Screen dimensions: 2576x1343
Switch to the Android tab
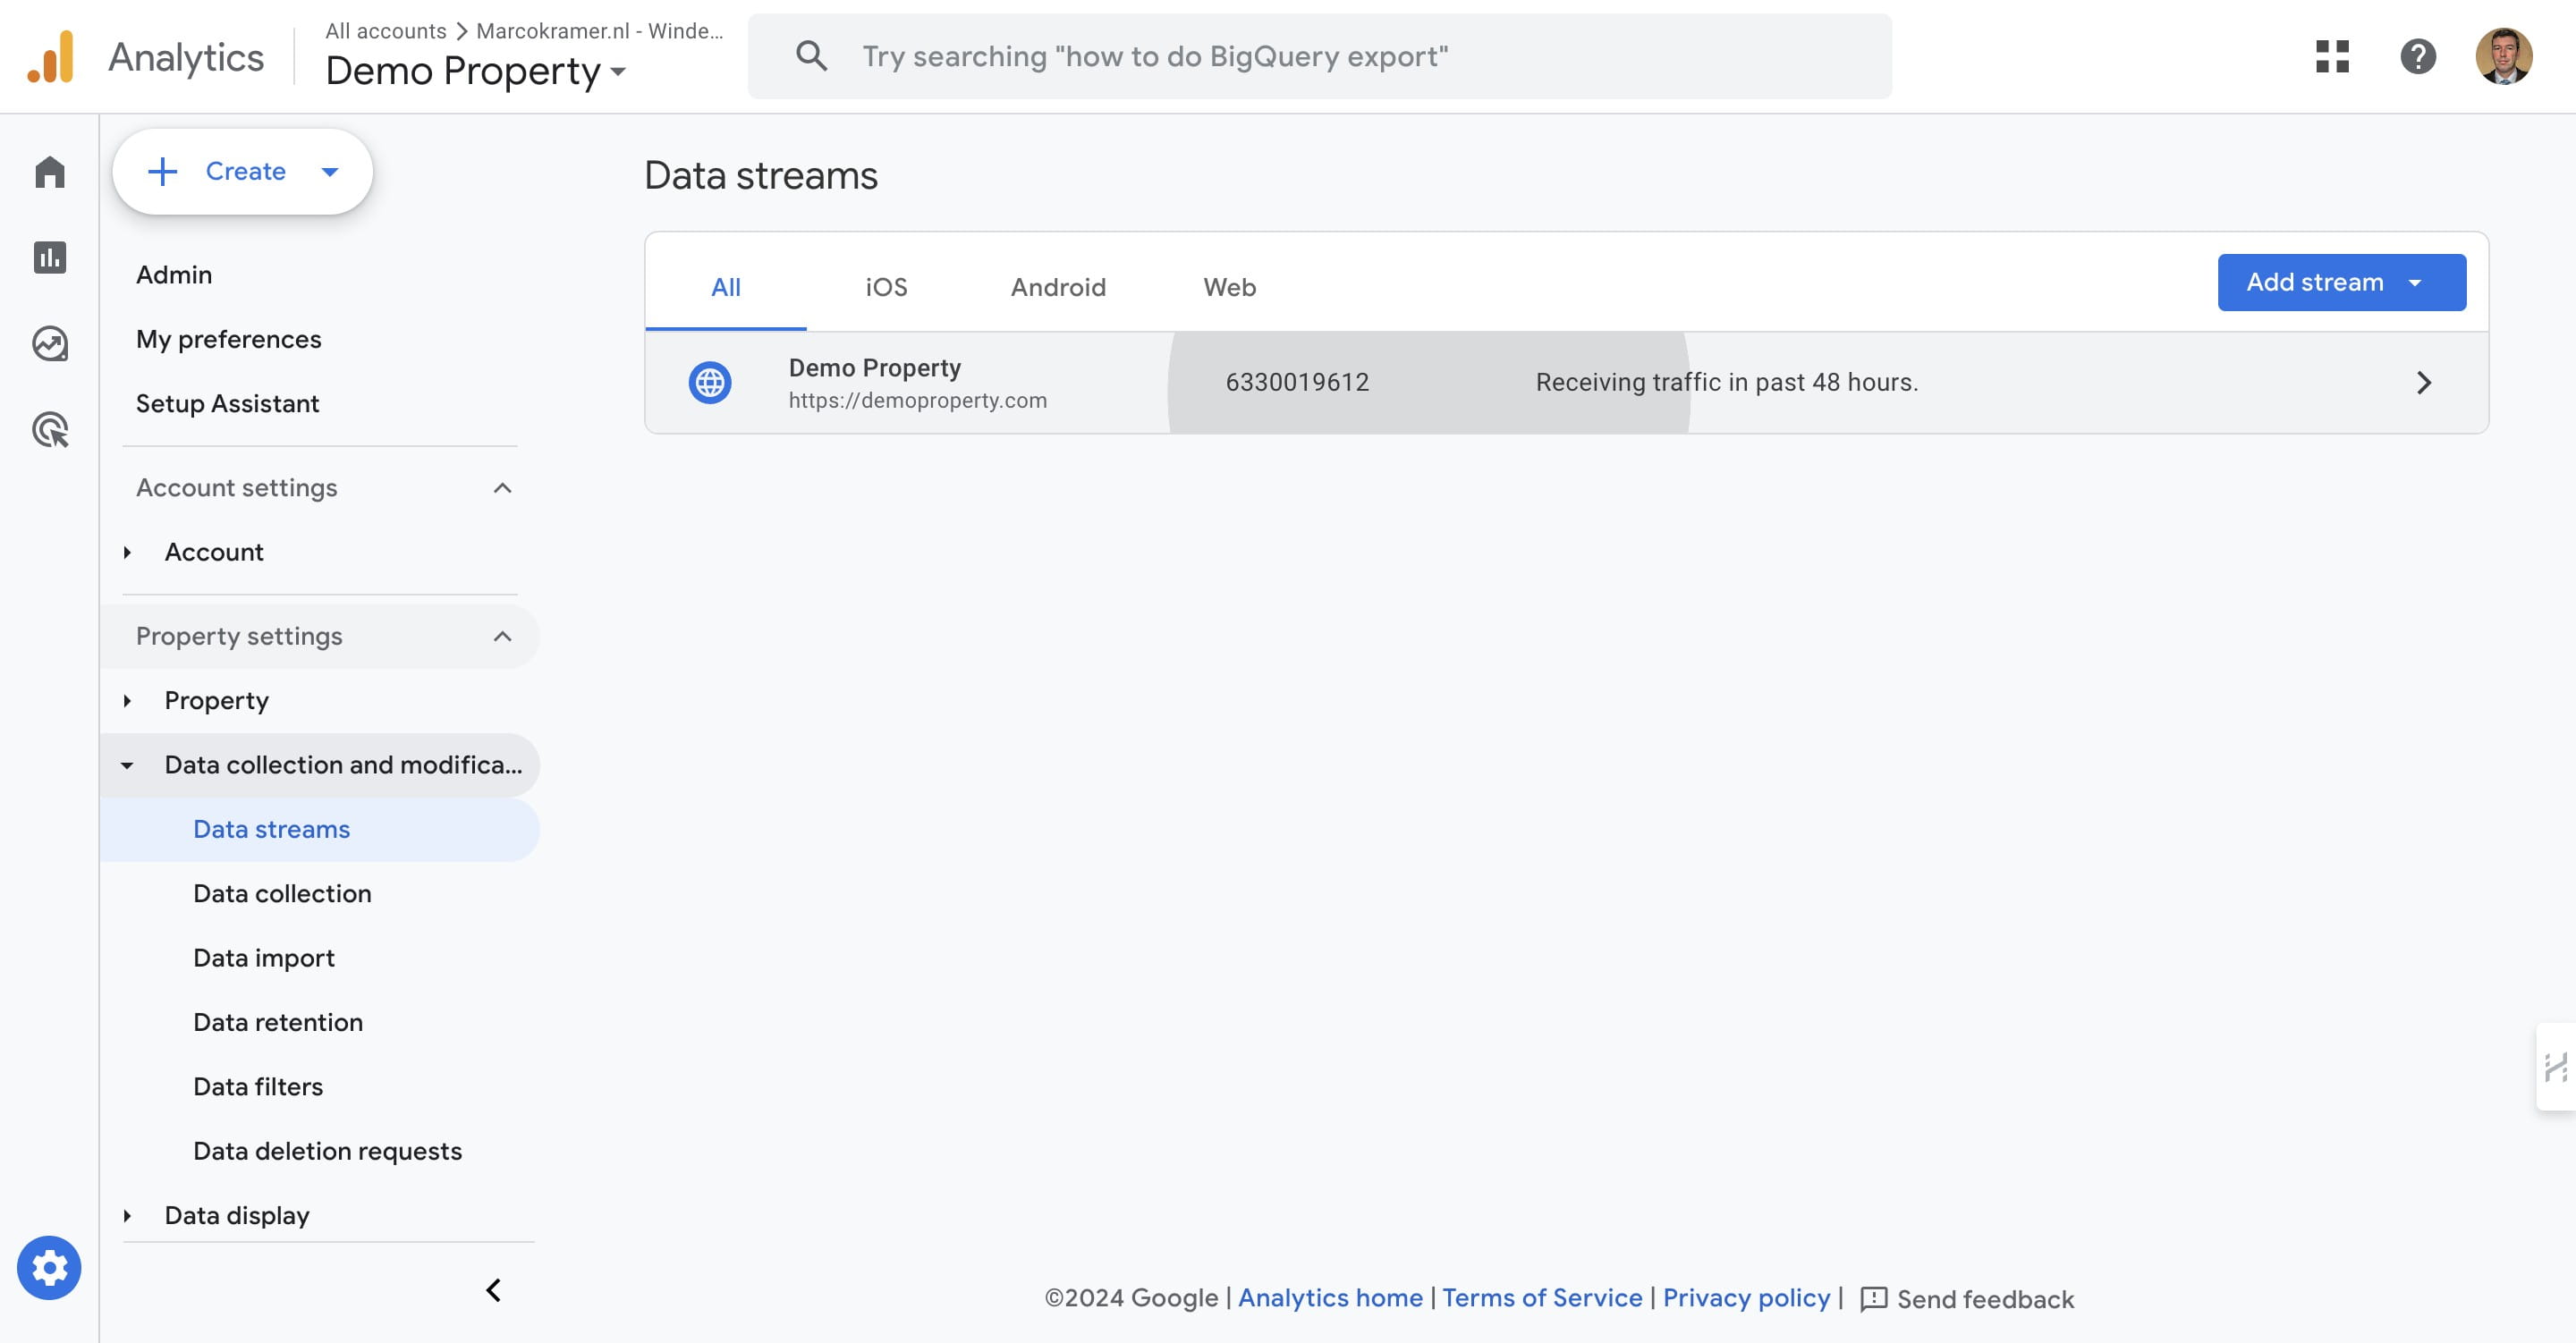[1058, 287]
